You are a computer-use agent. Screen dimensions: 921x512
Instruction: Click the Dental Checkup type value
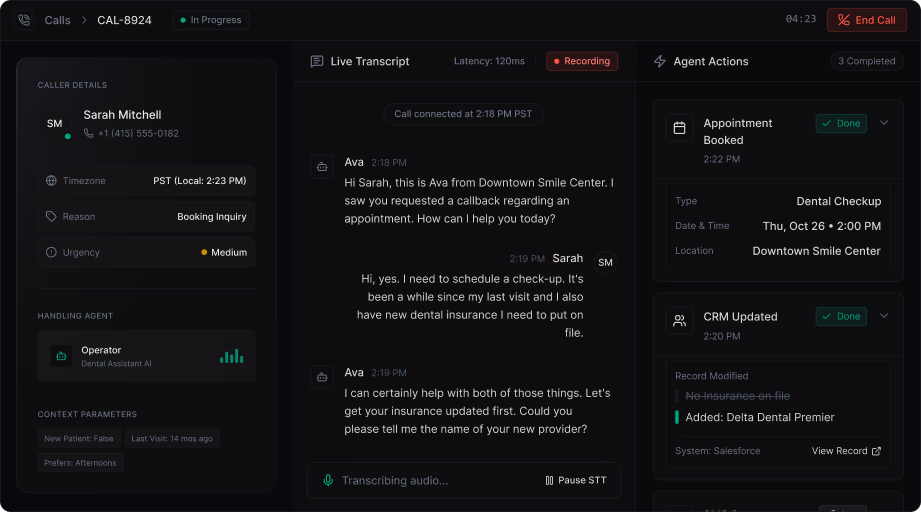coord(839,201)
